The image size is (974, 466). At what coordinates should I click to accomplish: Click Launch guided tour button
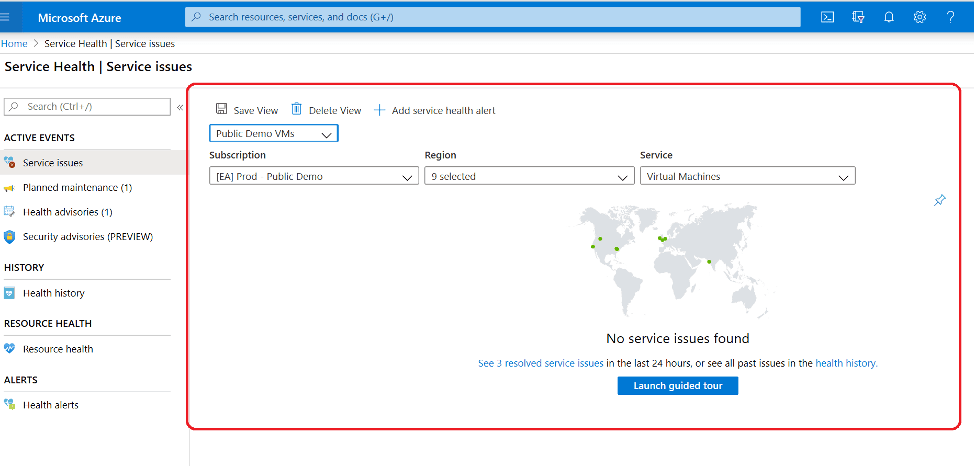[678, 386]
